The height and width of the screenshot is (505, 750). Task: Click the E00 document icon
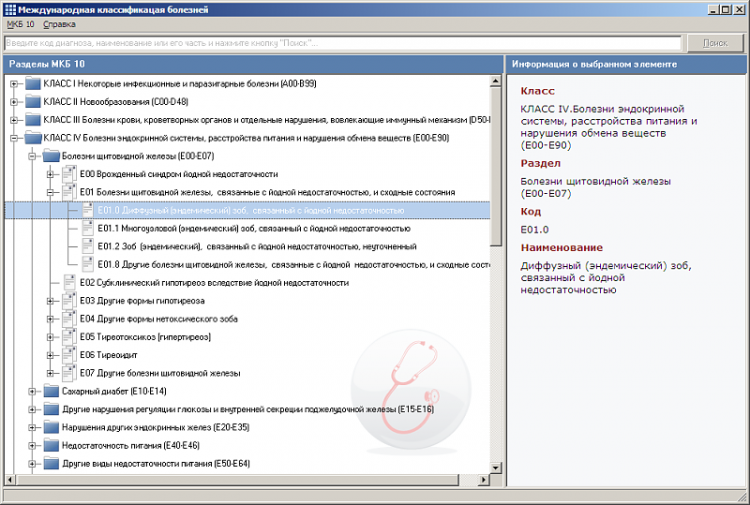point(69,174)
